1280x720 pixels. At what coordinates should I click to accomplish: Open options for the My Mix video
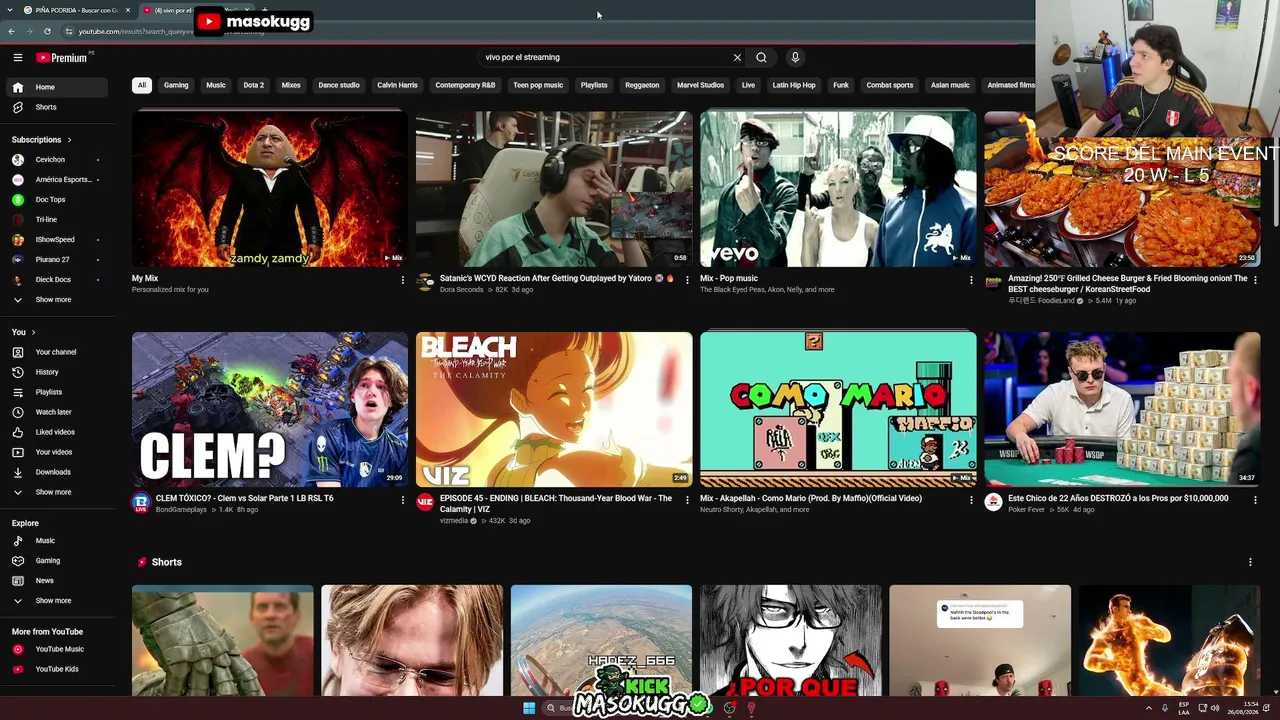point(403,280)
